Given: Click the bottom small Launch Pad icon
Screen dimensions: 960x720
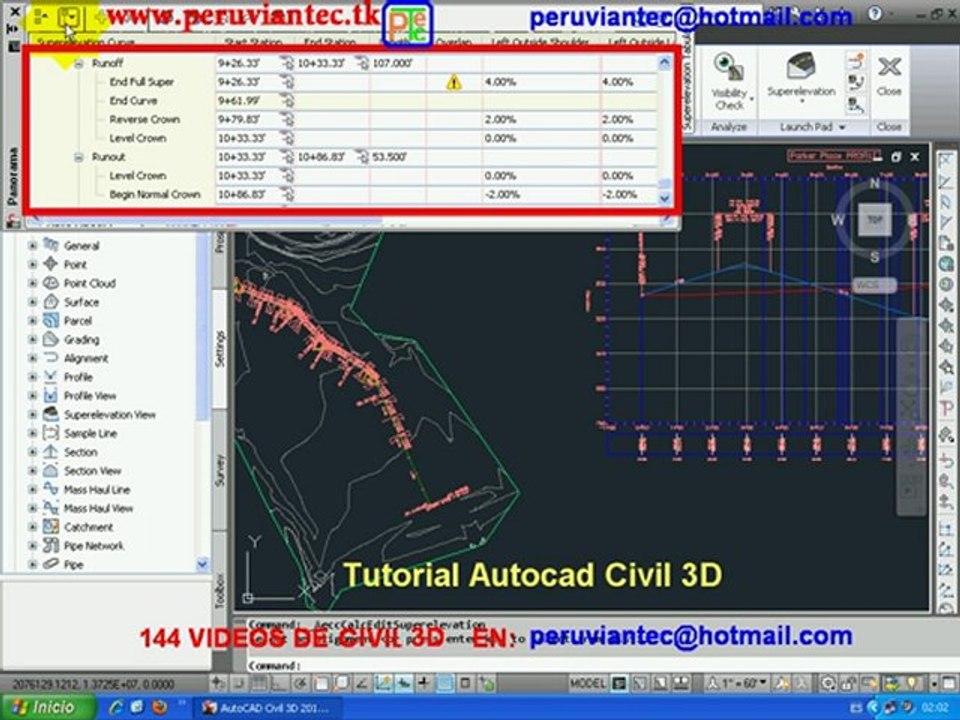Looking at the screenshot, I should pyautogui.click(x=855, y=105).
